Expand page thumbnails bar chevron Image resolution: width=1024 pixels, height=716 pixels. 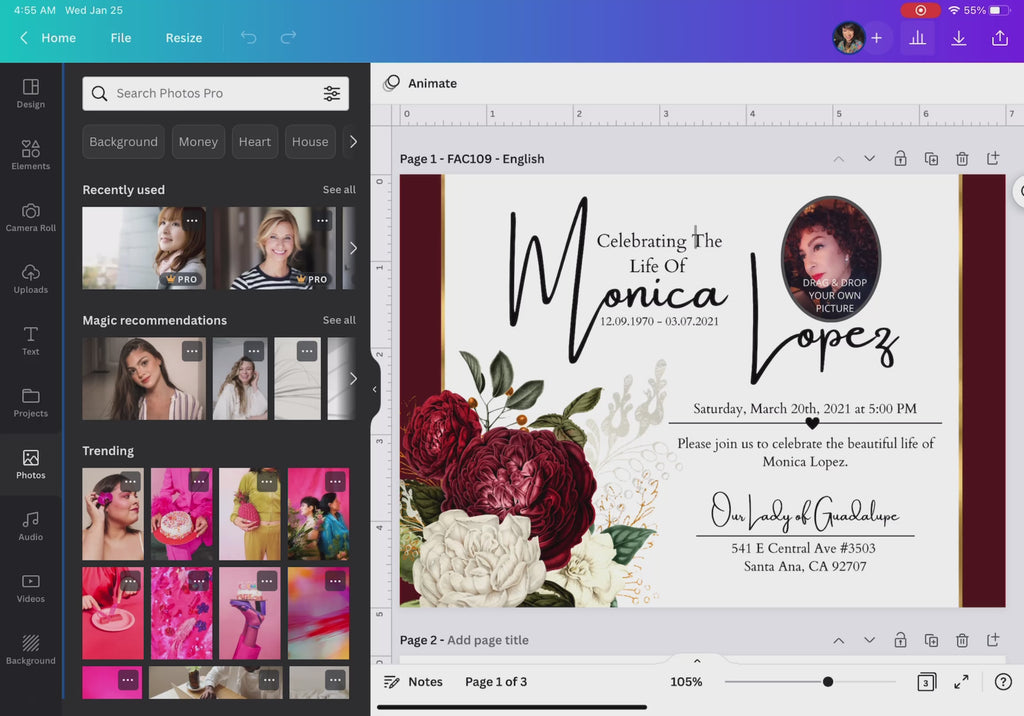coord(697,660)
